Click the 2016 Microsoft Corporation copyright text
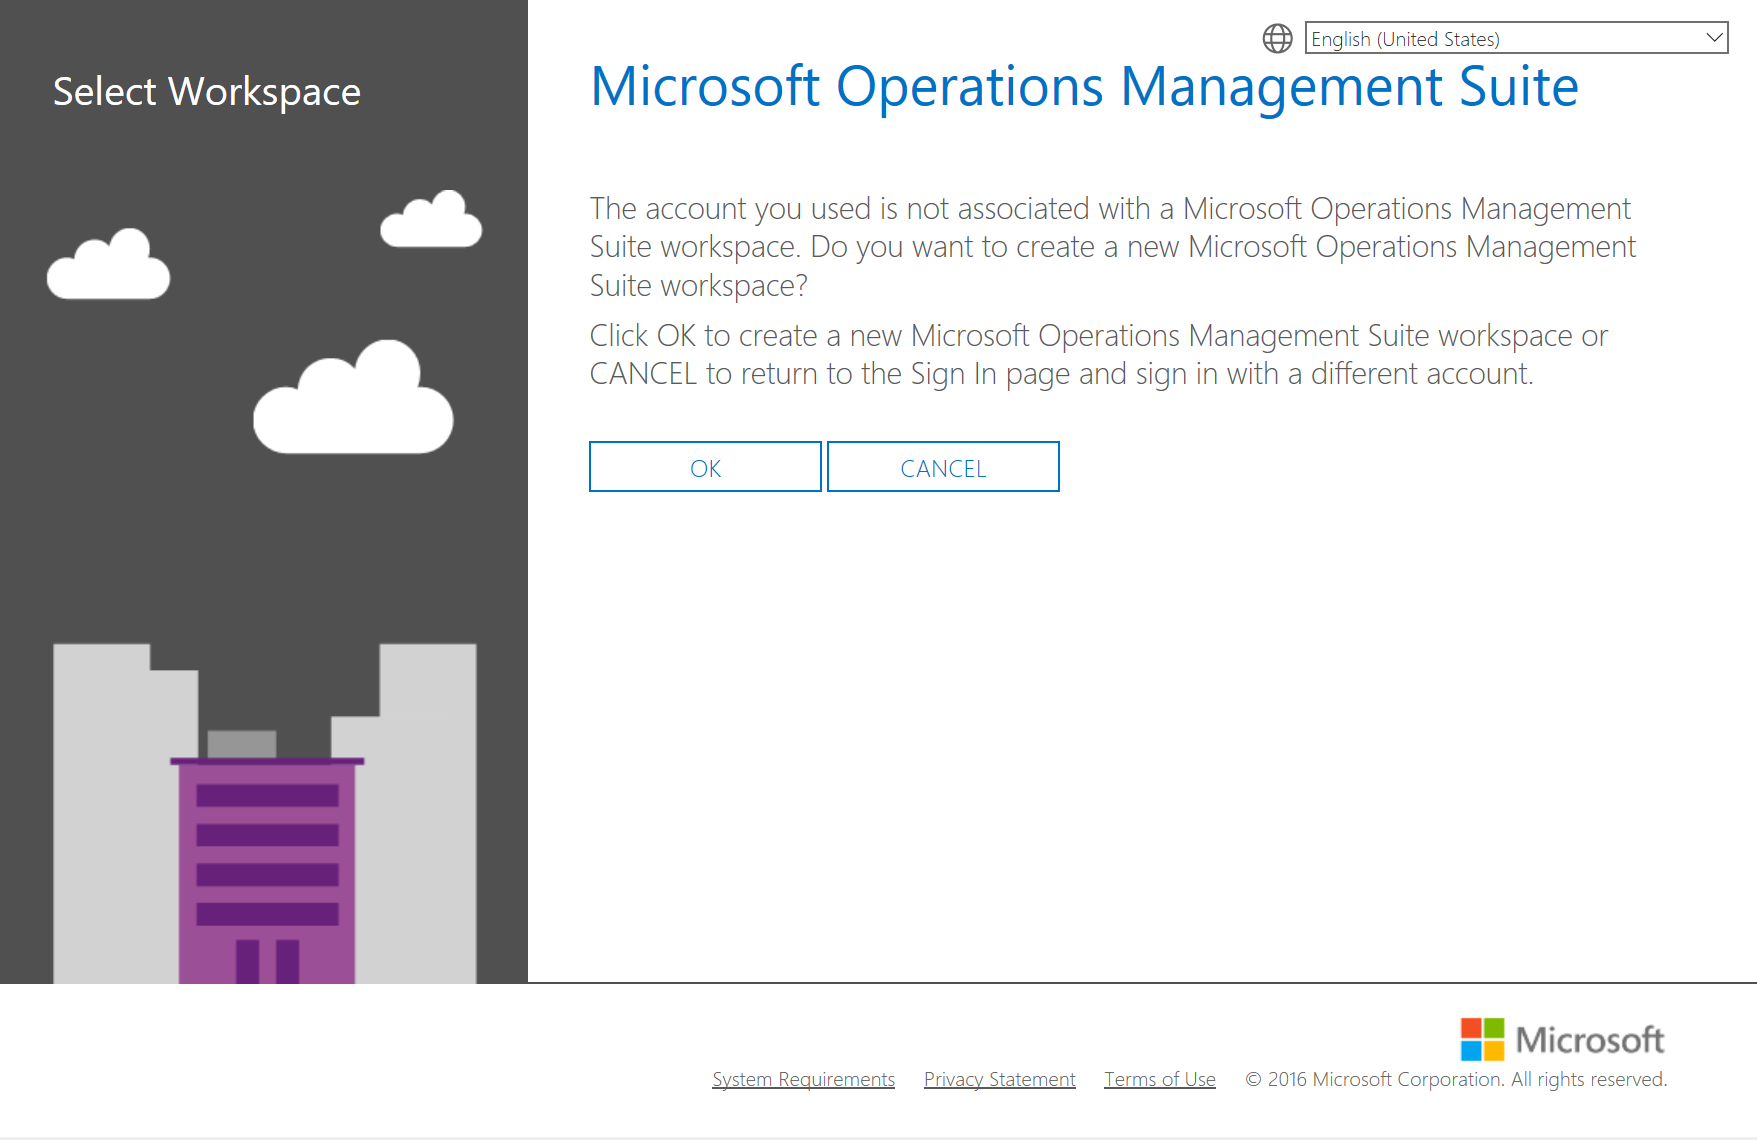 coord(1456,1079)
